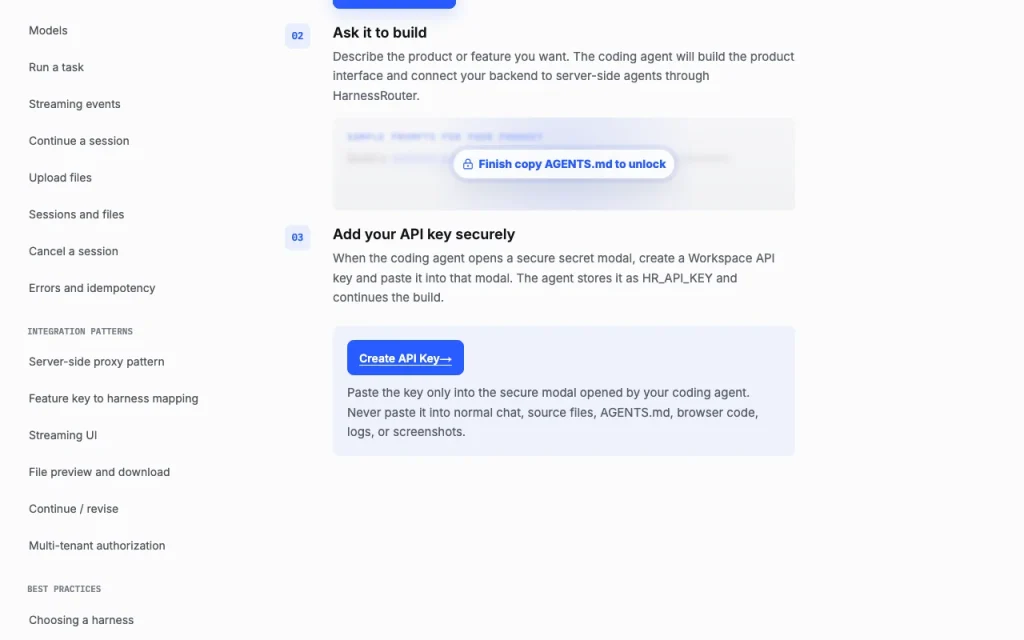The width and height of the screenshot is (1024, 640).
Task: Navigate to Upload files page
Action: click(x=60, y=178)
